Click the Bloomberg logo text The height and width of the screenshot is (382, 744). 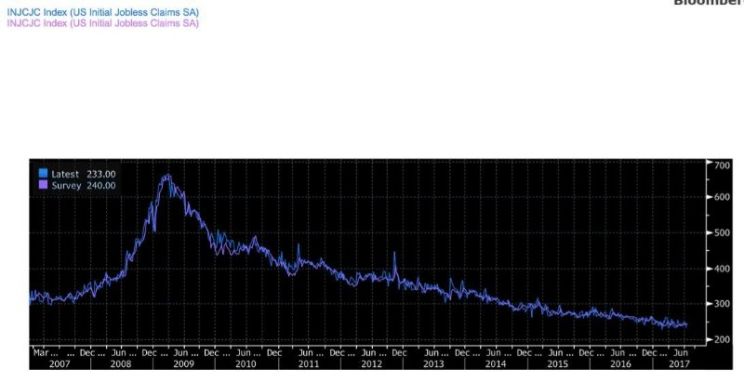[708, 3]
